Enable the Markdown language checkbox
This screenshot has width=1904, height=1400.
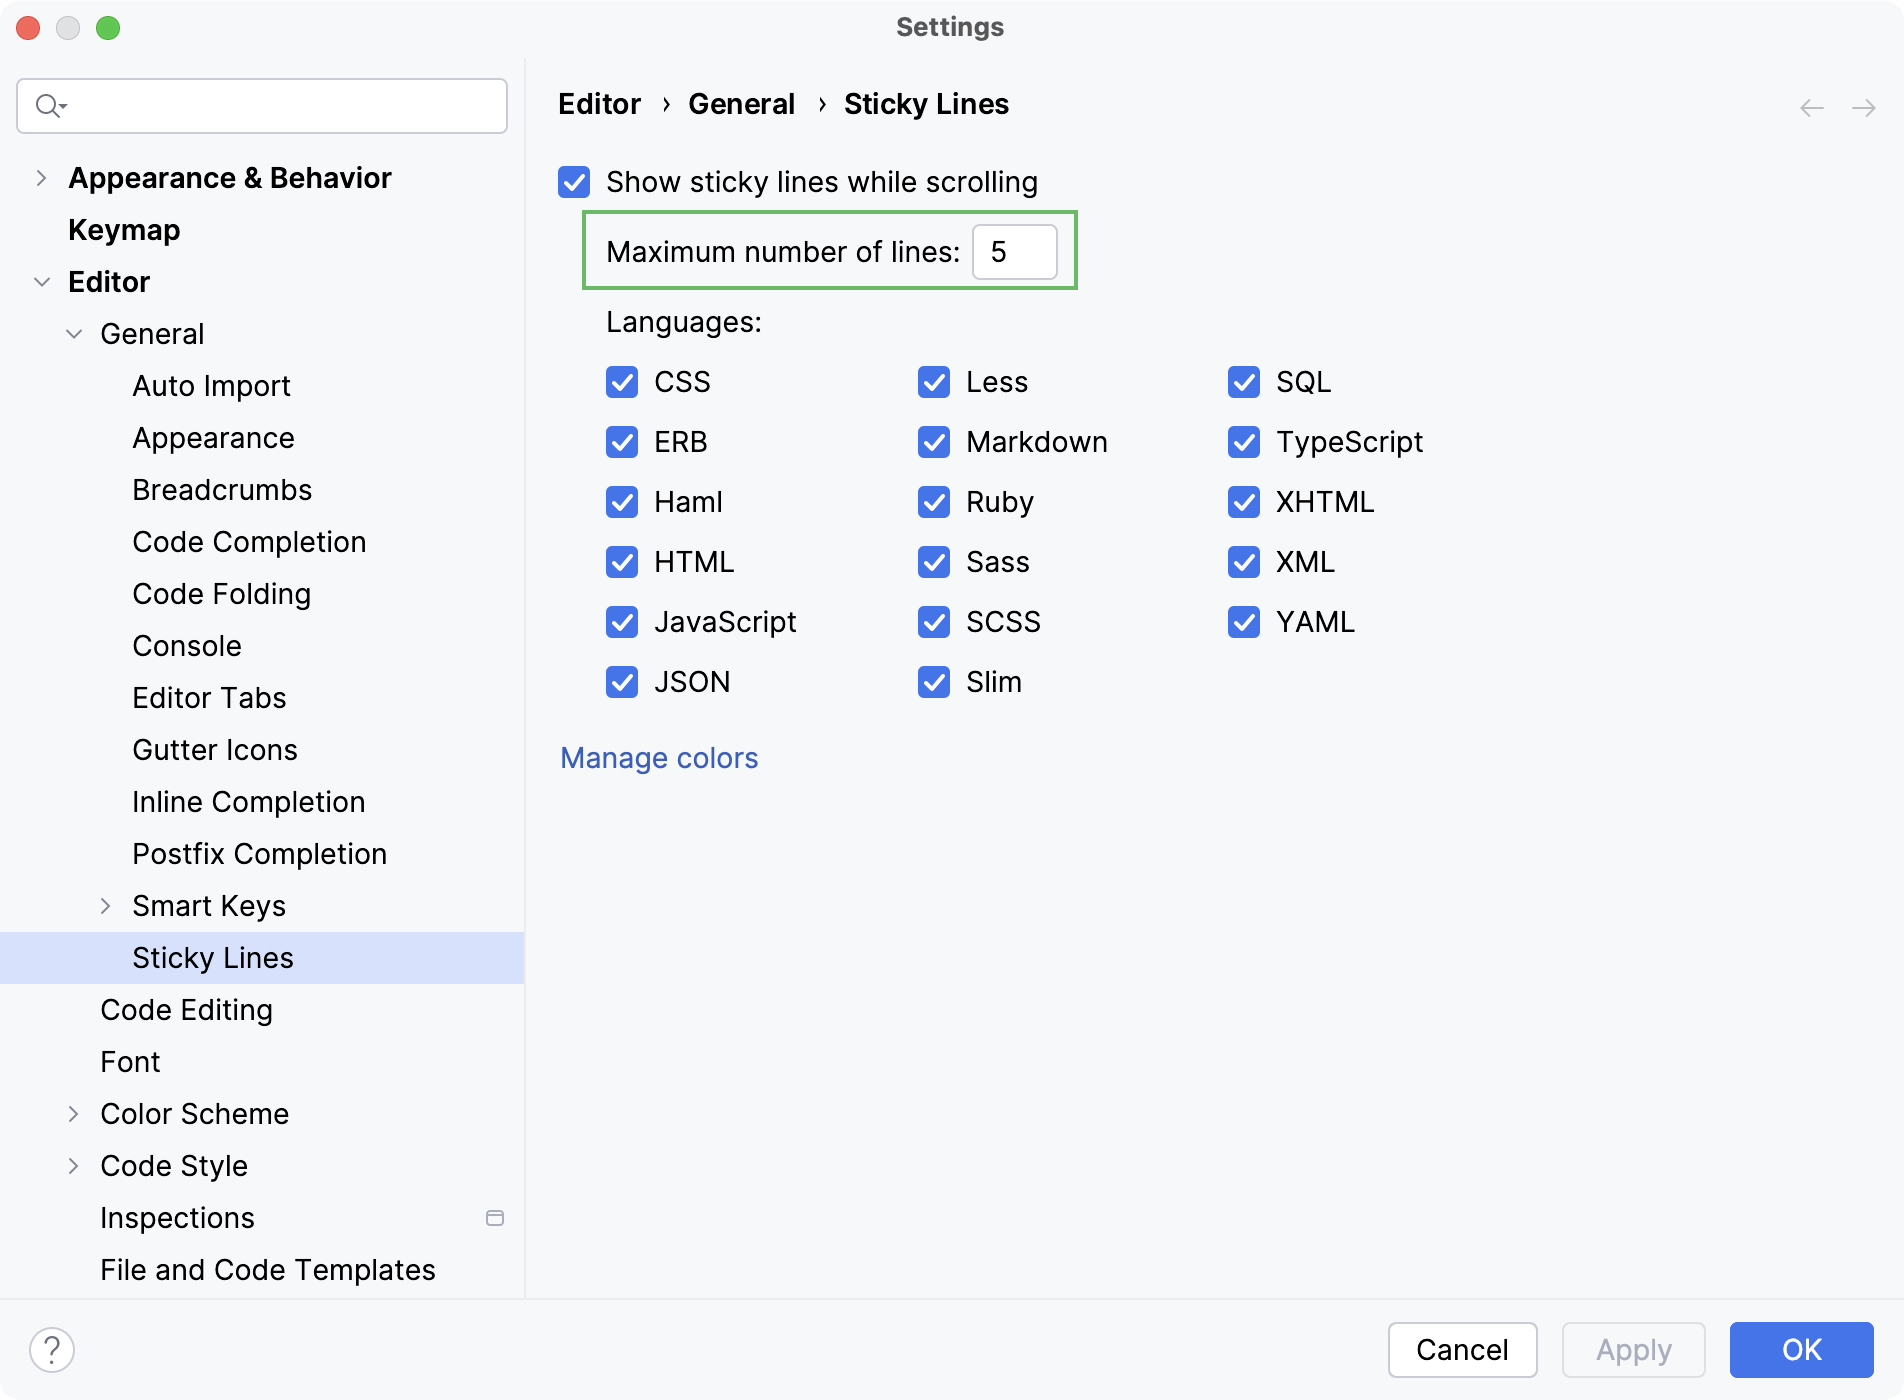[x=933, y=442]
